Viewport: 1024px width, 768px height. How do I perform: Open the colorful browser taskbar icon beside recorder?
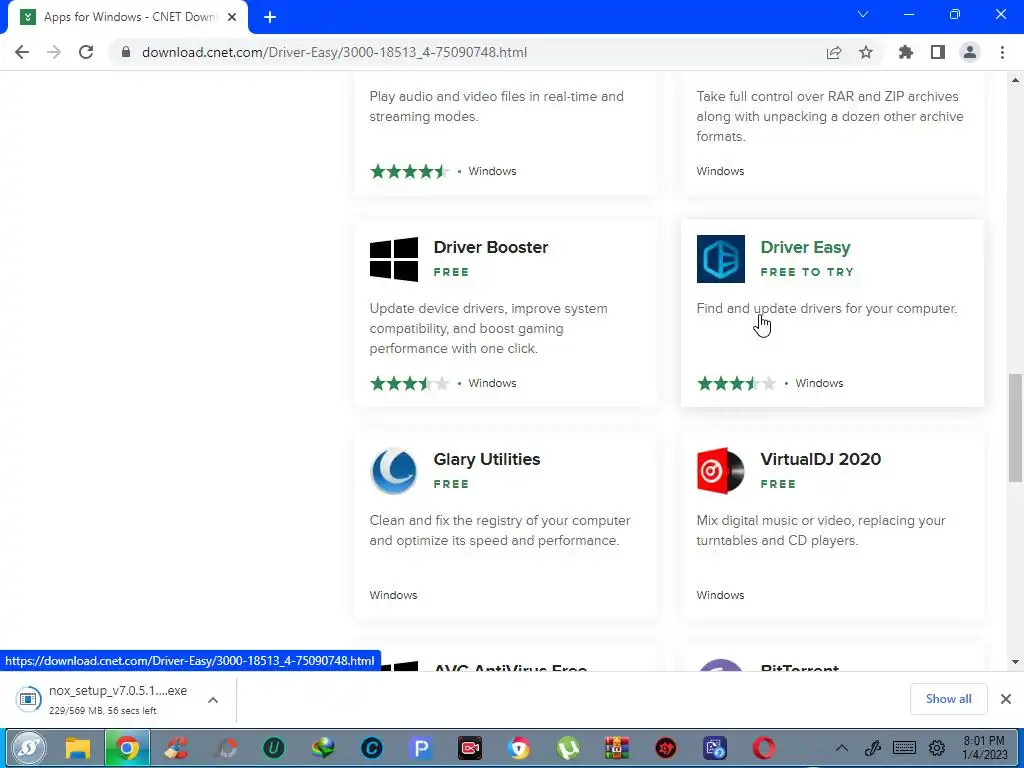[x=519, y=748]
